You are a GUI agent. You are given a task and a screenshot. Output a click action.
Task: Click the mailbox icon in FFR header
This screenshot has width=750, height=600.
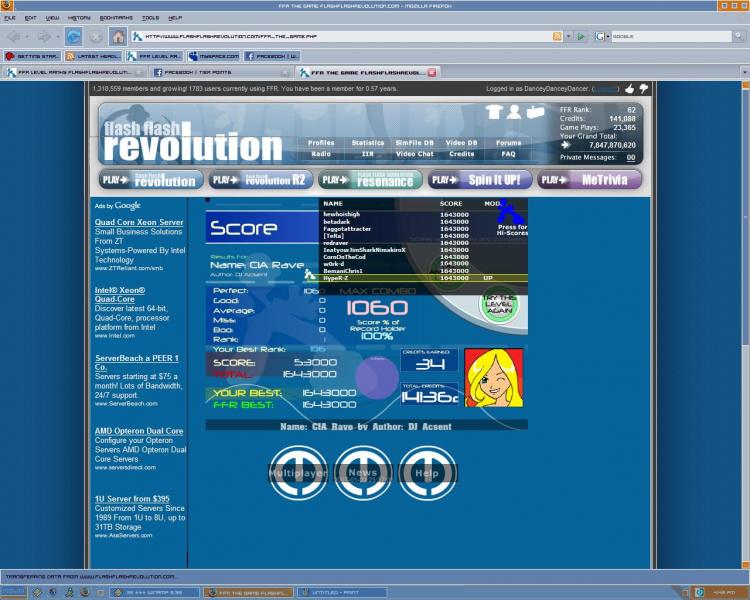(x=535, y=112)
